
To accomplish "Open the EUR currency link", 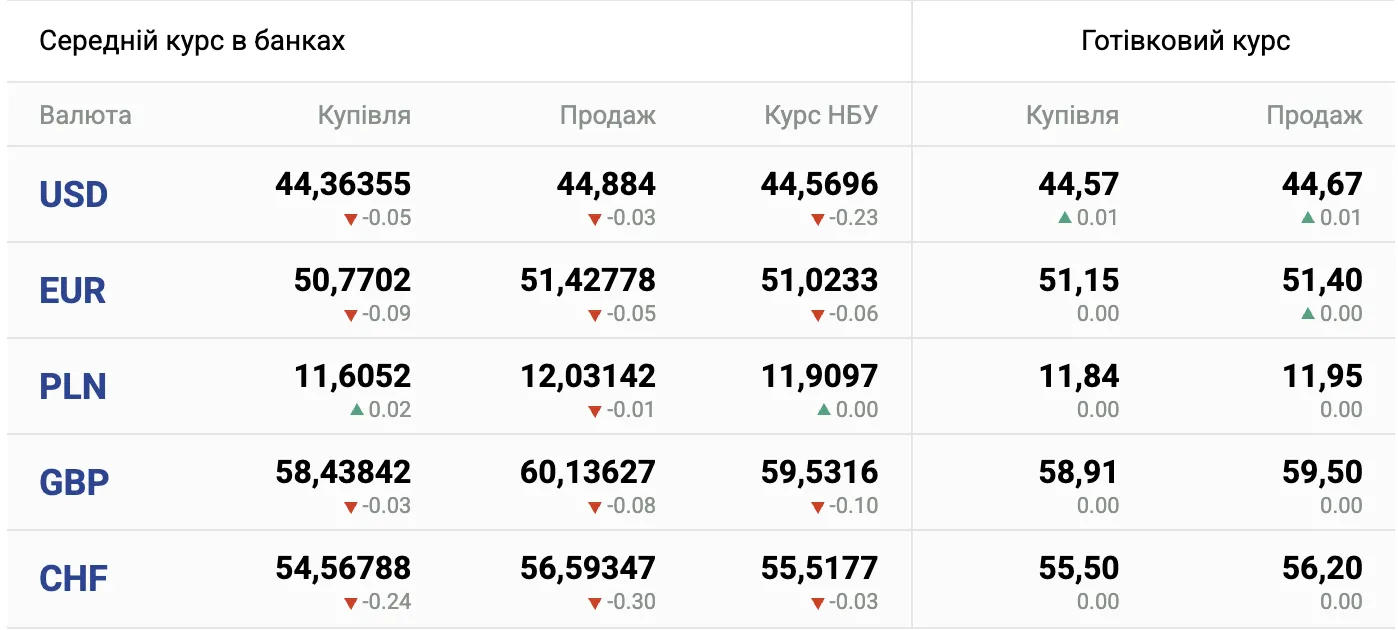I will pyautogui.click(x=72, y=290).
